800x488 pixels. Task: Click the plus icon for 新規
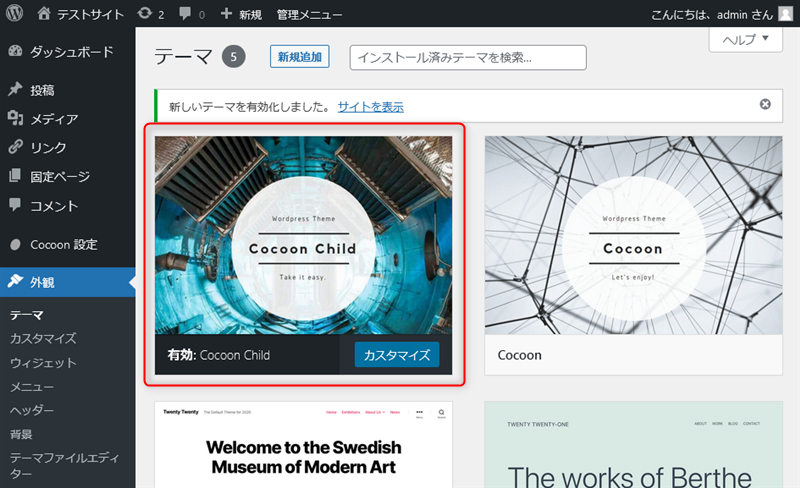(226, 13)
